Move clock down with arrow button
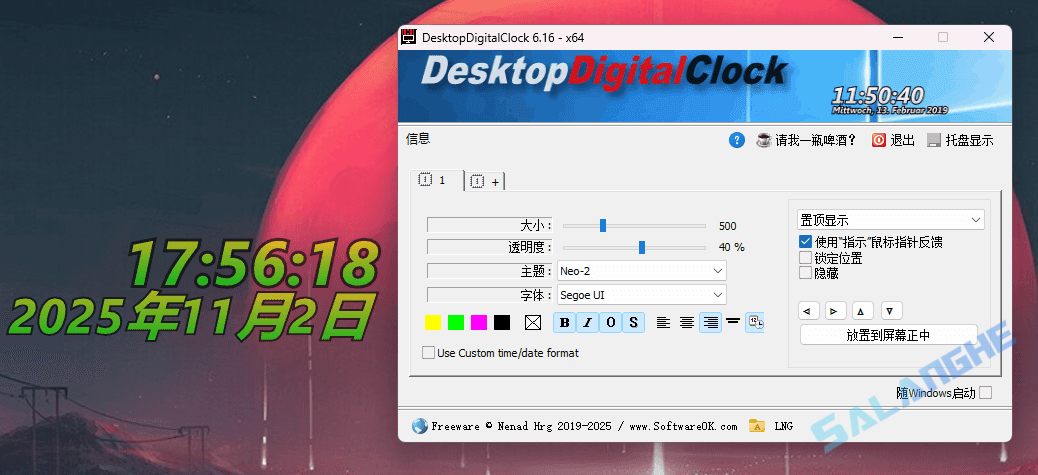This screenshot has width=1038, height=475. 890,310
